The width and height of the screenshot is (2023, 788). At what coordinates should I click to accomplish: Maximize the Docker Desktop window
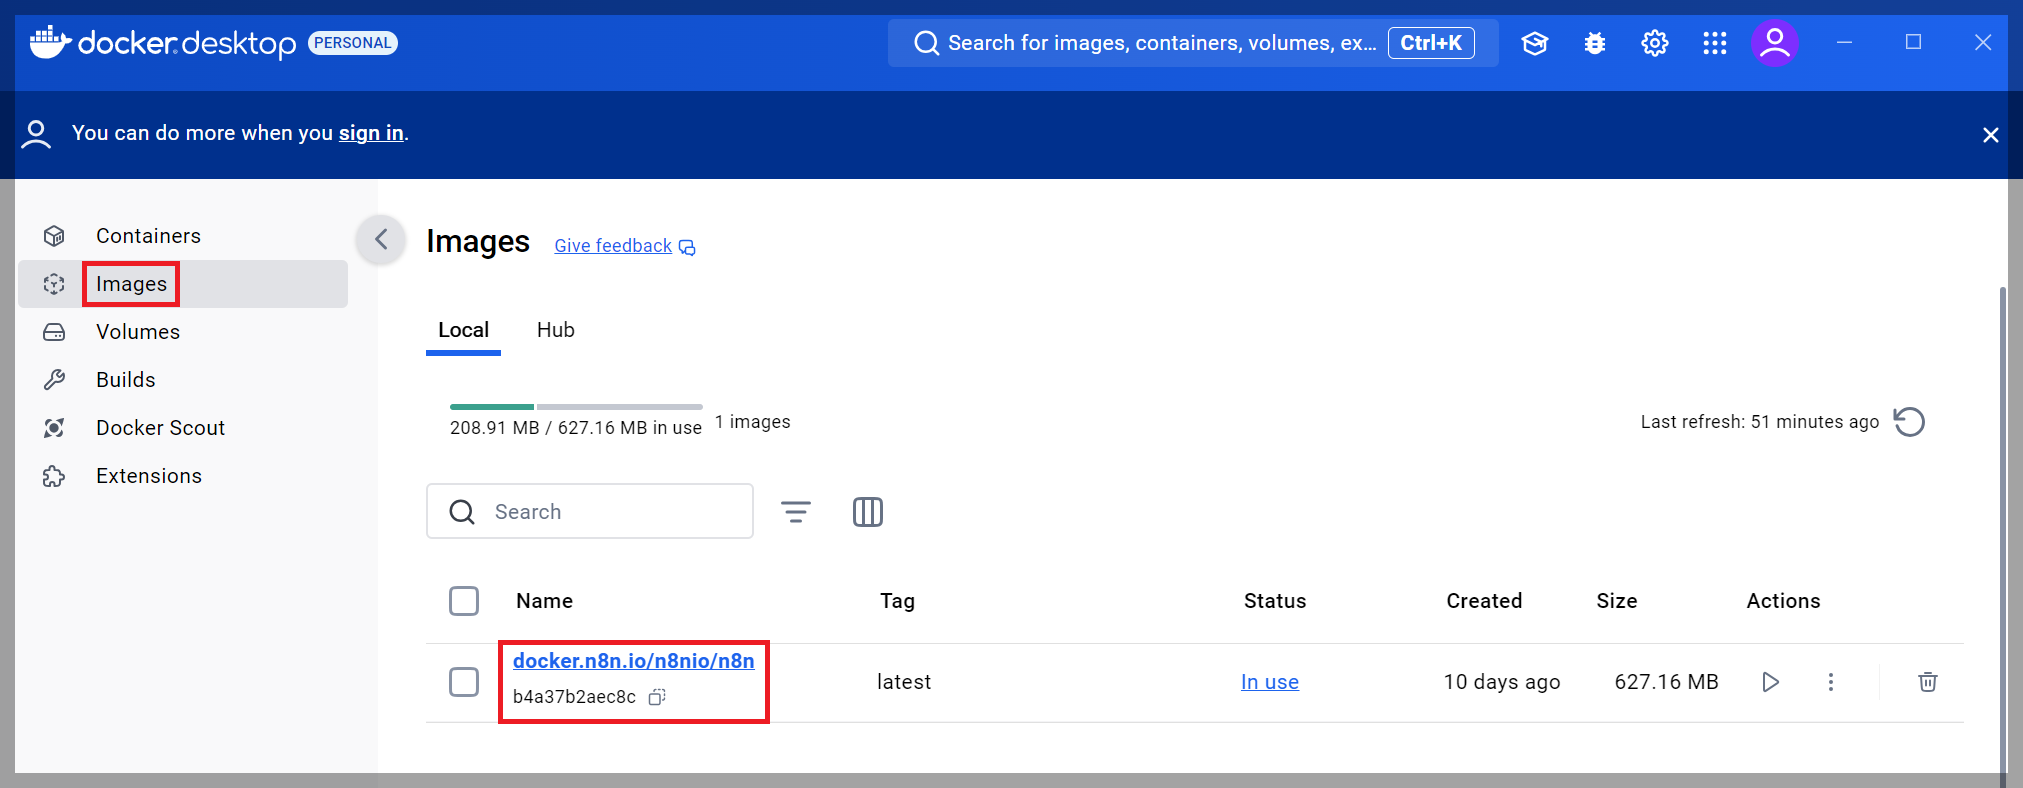(x=1913, y=42)
